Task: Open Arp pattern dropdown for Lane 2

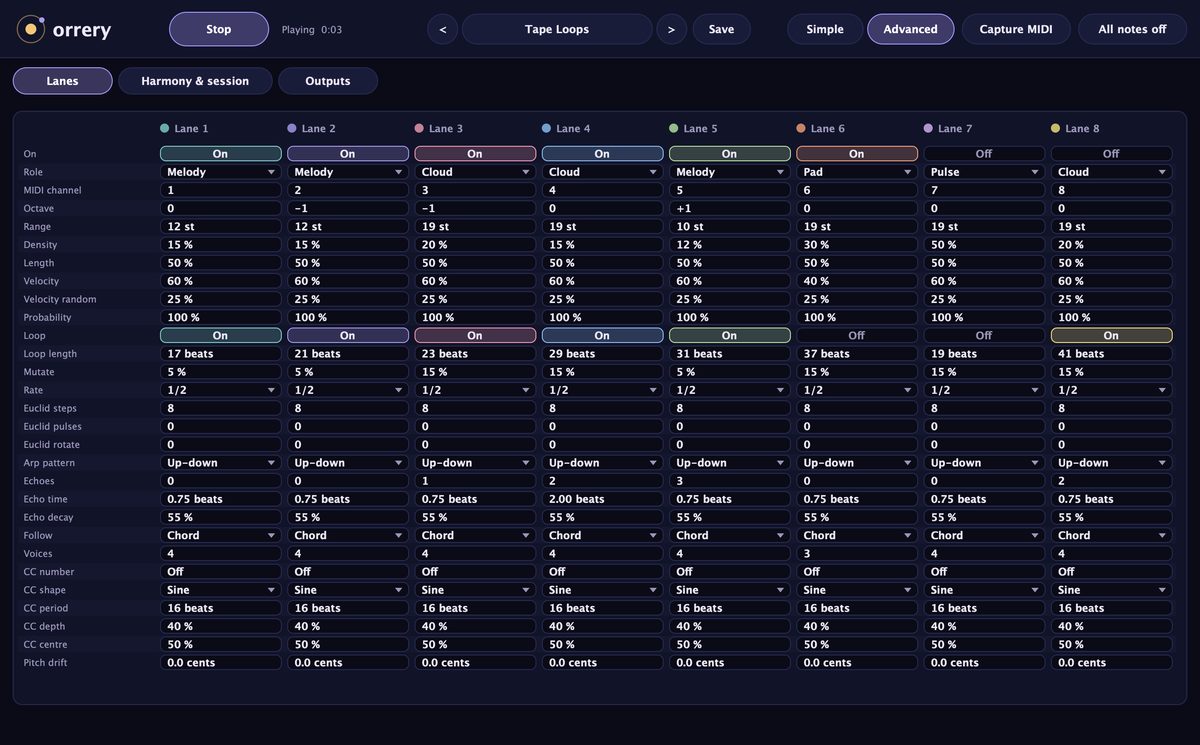Action: 347,463
